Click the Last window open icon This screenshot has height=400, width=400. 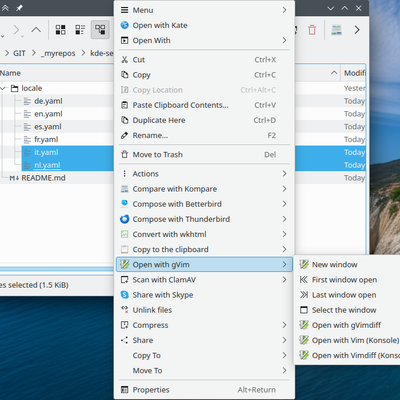coord(304,295)
